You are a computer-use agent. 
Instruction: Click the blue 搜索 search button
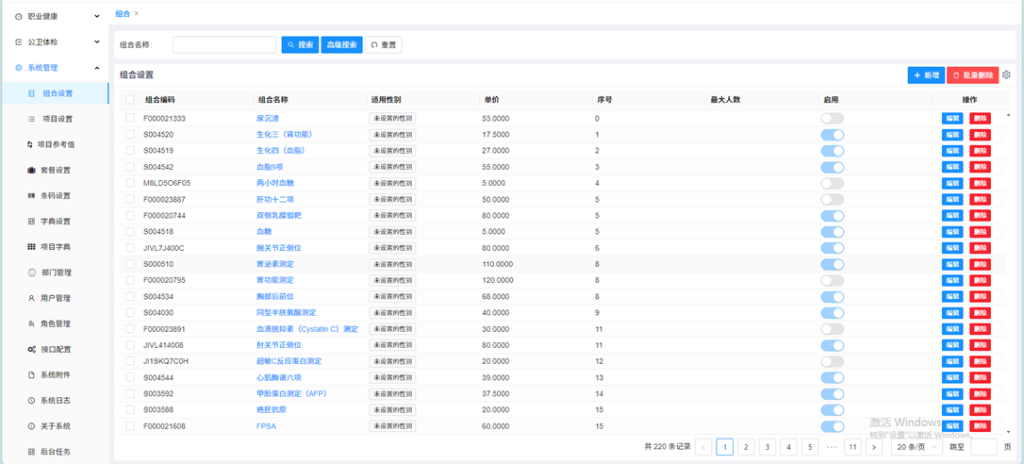pos(300,45)
